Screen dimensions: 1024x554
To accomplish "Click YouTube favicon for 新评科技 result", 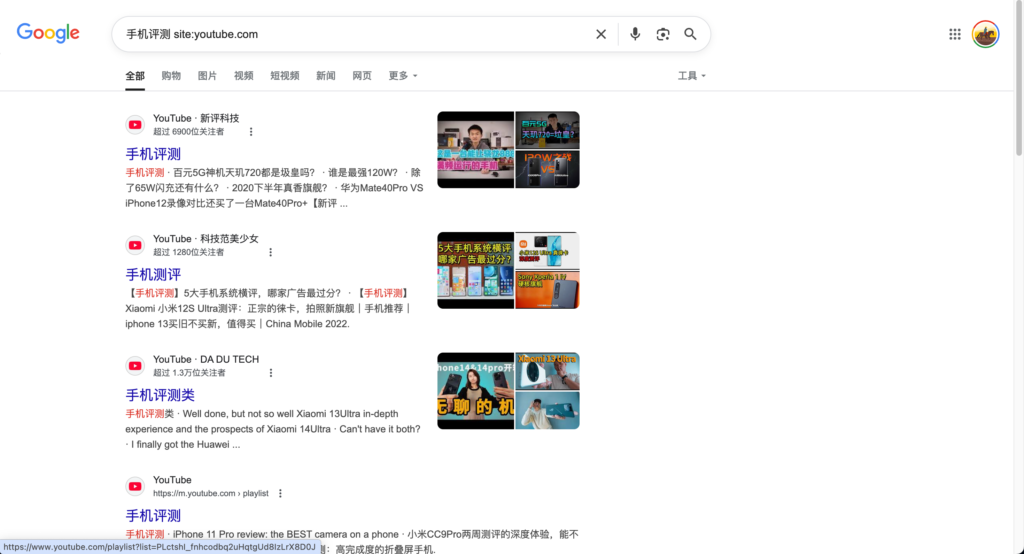I will (135, 125).
